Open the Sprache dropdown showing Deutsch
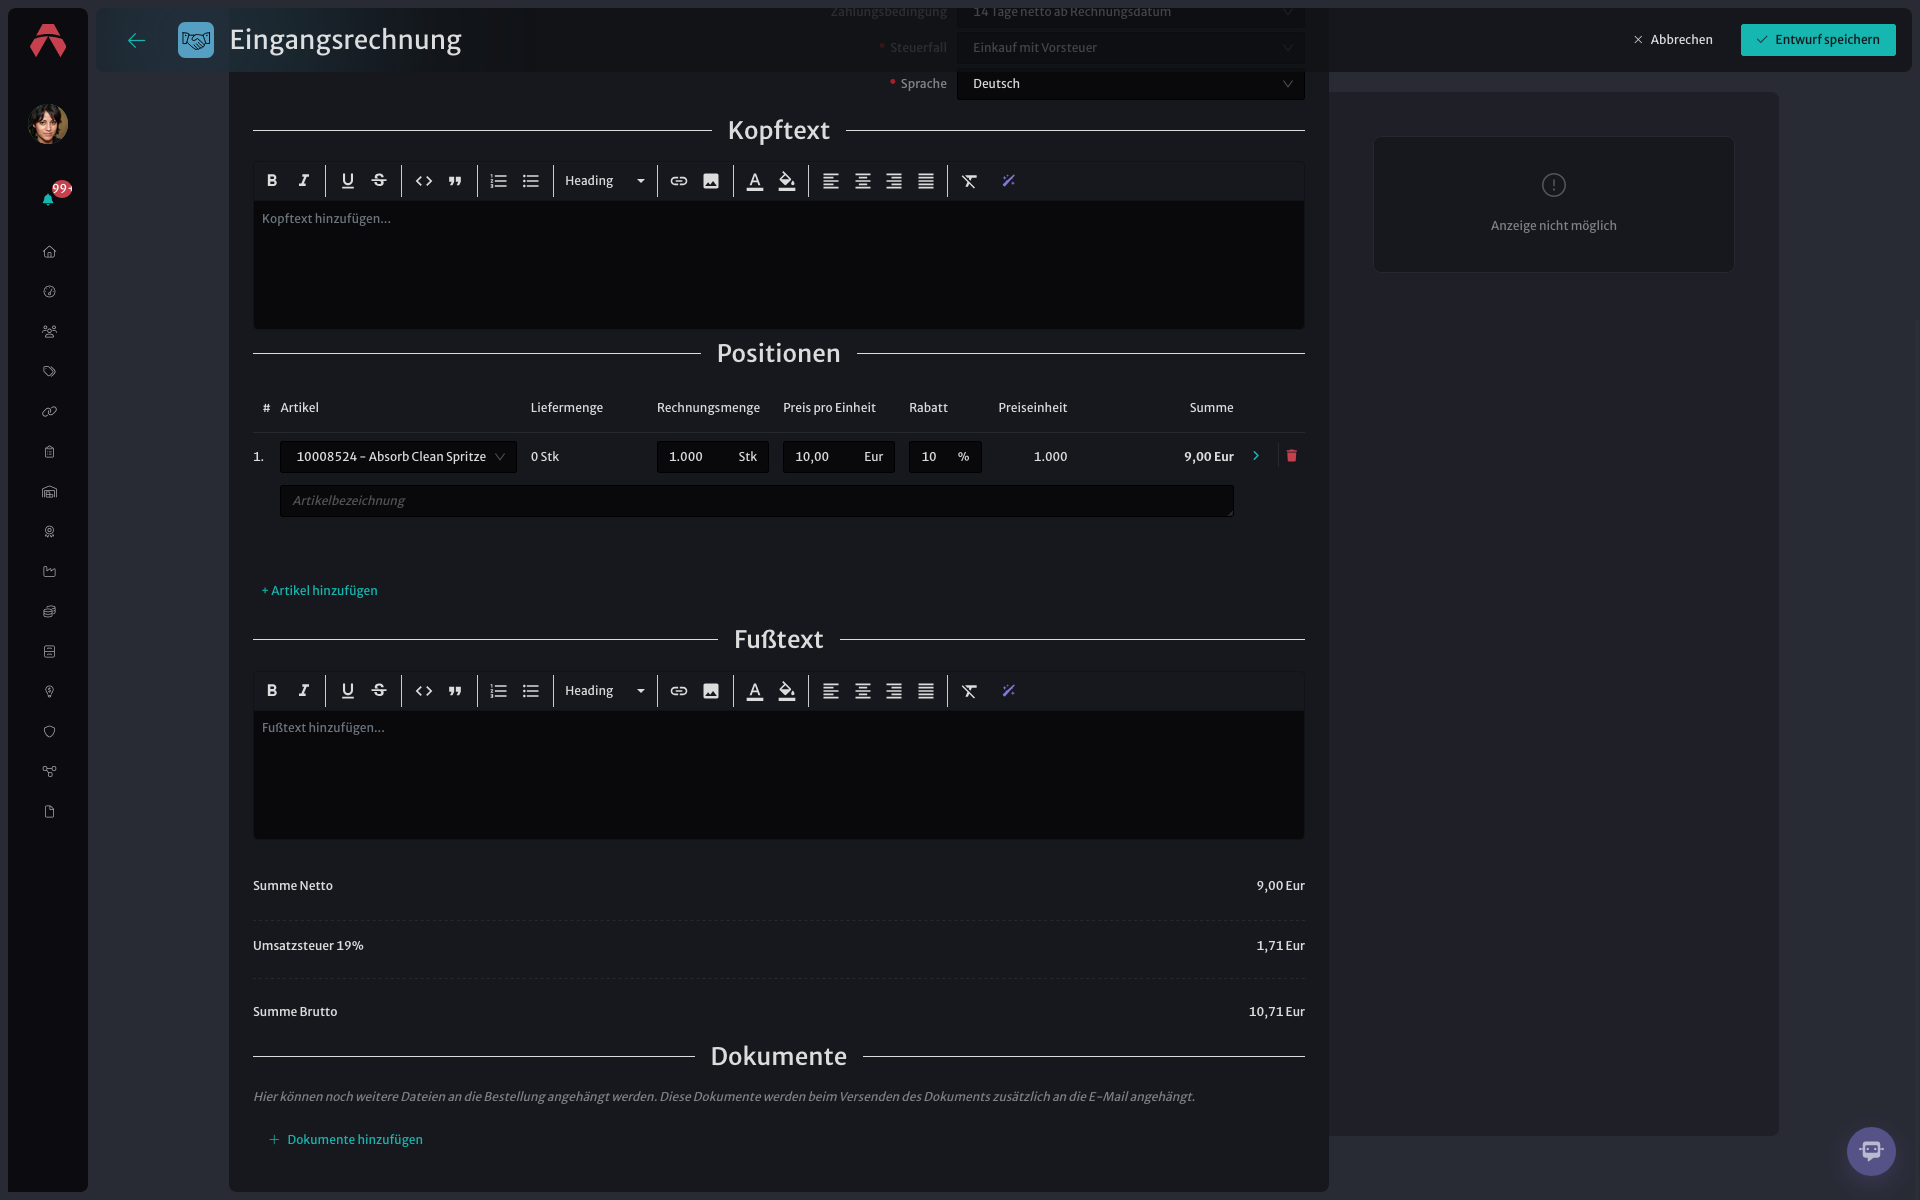 pyautogui.click(x=1131, y=84)
